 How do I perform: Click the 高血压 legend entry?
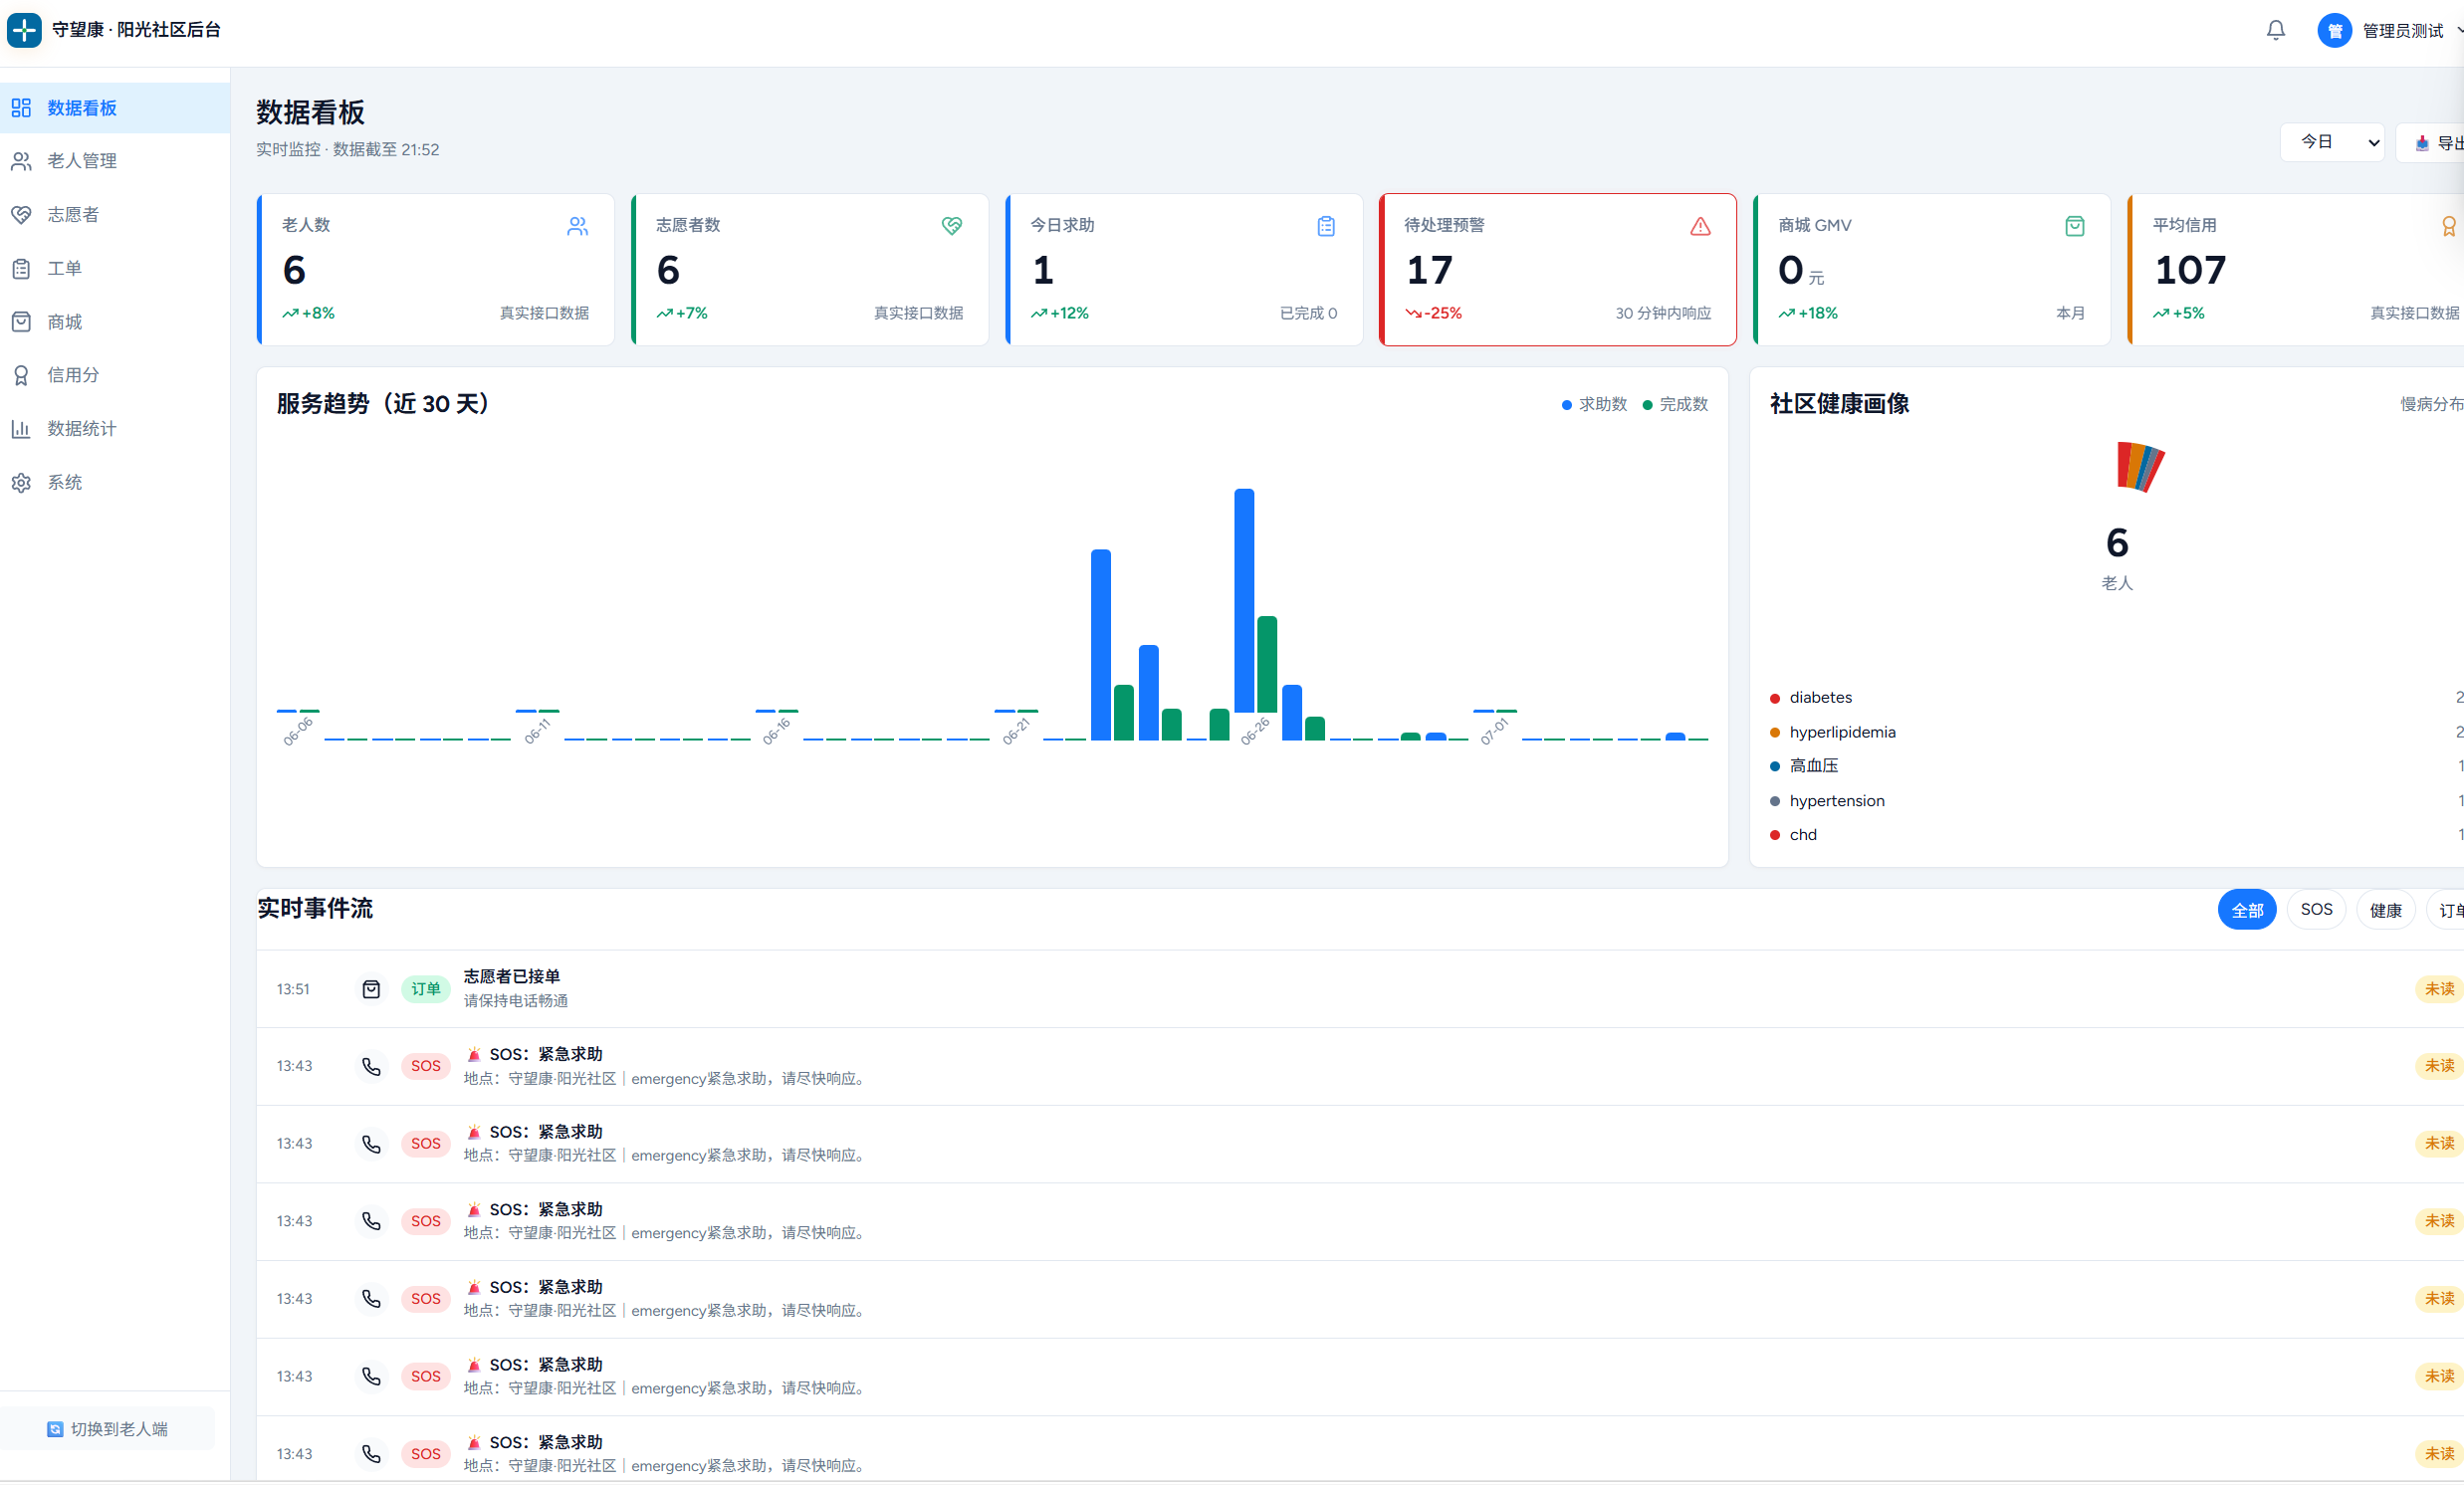tap(1804, 766)
